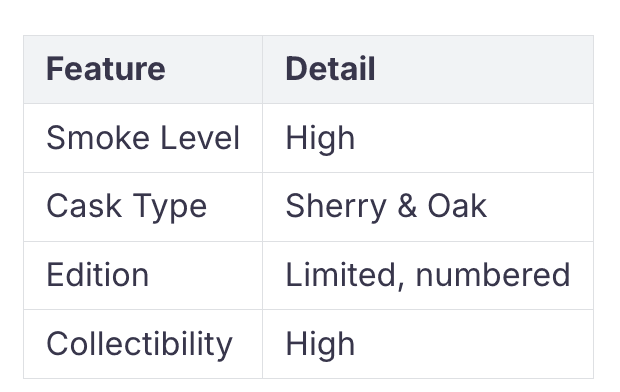Click the word Sherry in Cask Type row
The image size is (620, 392).
pyautogui.click(x=336, y=207)
